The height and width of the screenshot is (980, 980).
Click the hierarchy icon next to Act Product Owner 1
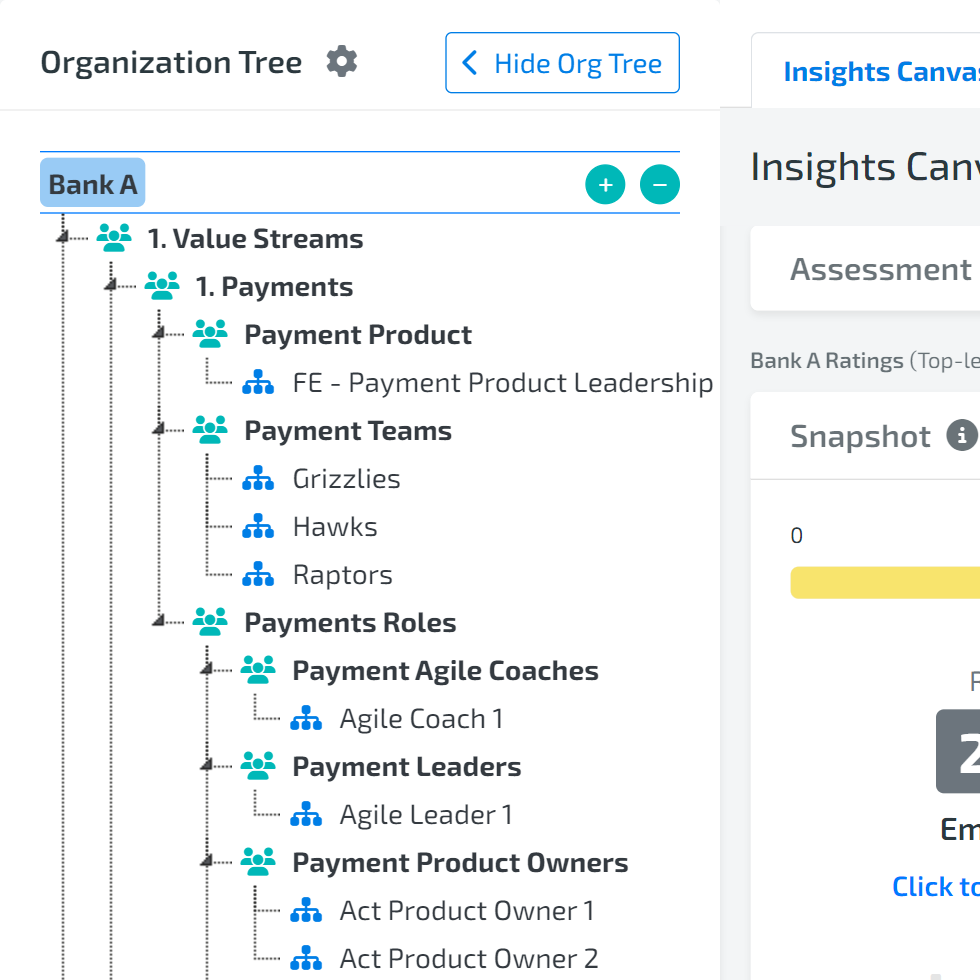pyautogui.click(x=306, y=910)
